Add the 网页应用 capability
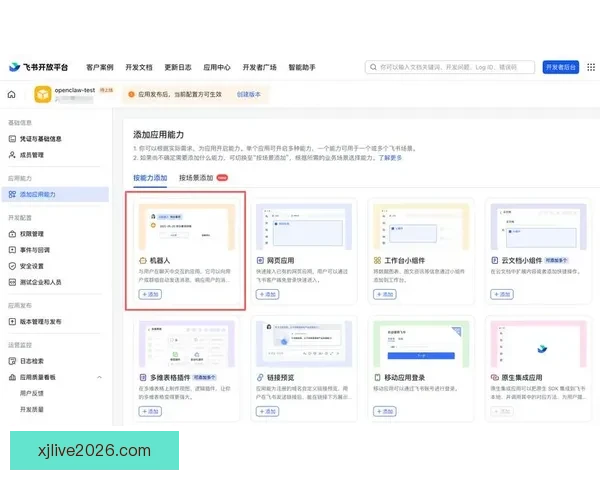Image resolution: width=600 pixels, height=480 pixels. coord(267,294)
